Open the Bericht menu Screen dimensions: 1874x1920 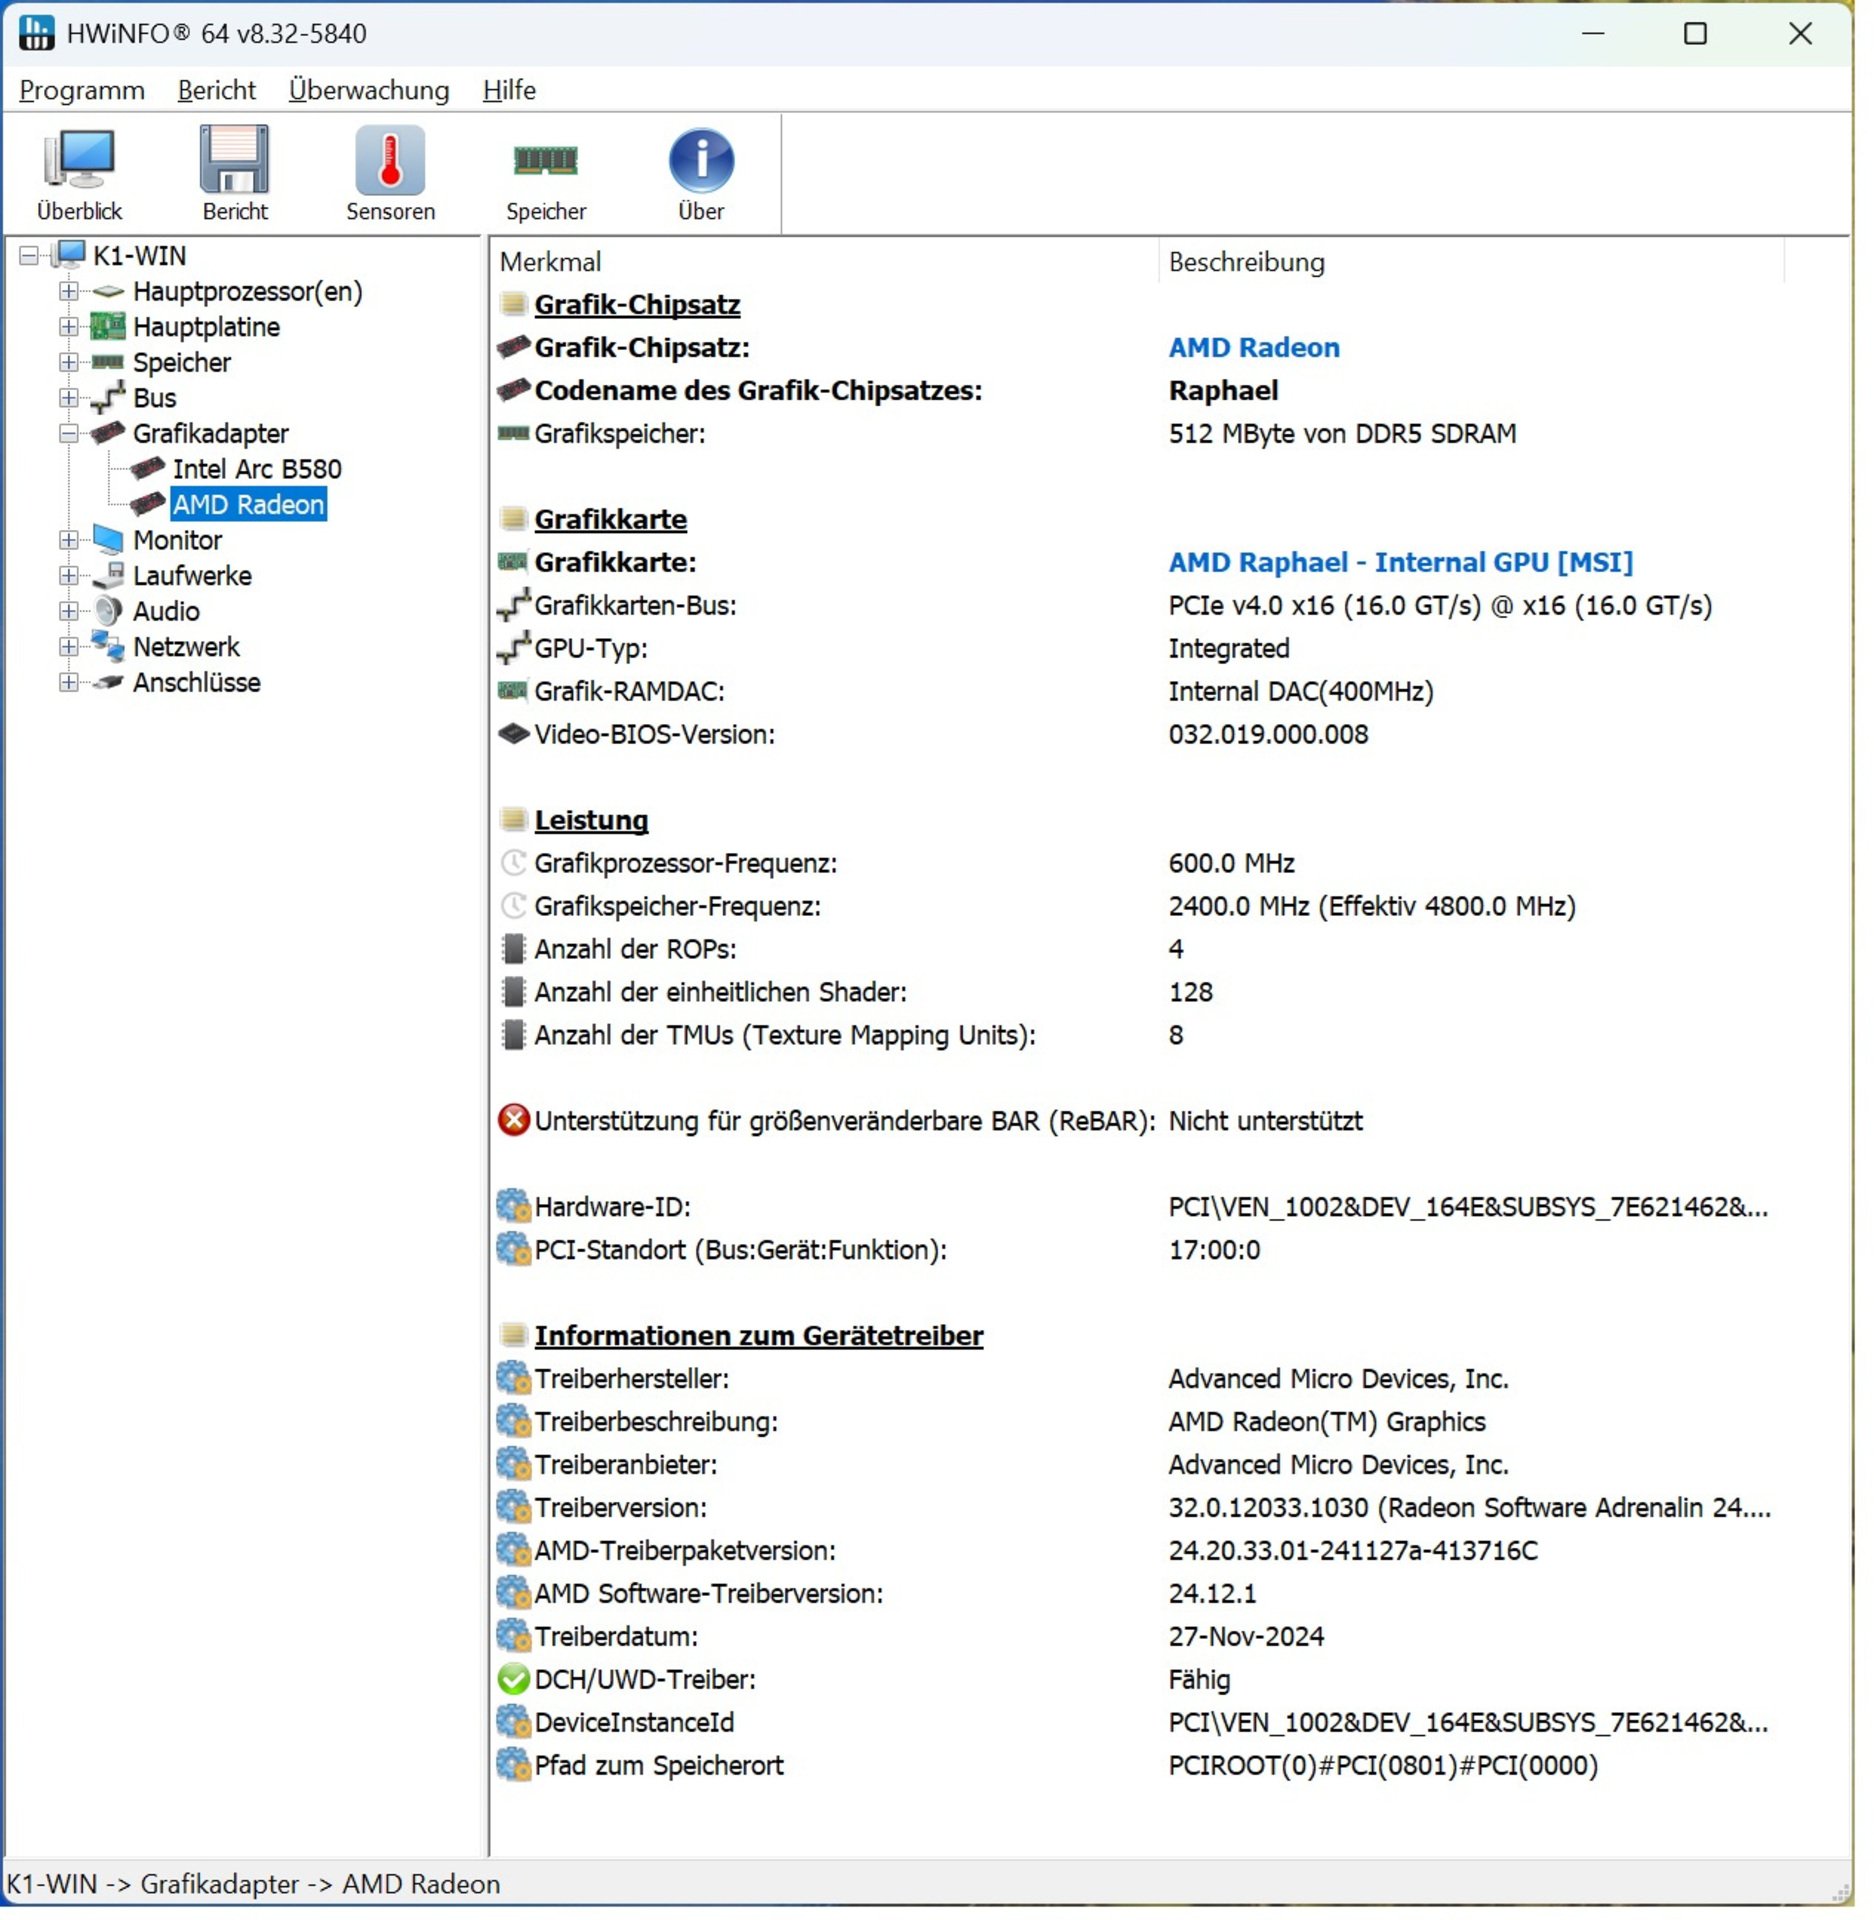point(217,91)
